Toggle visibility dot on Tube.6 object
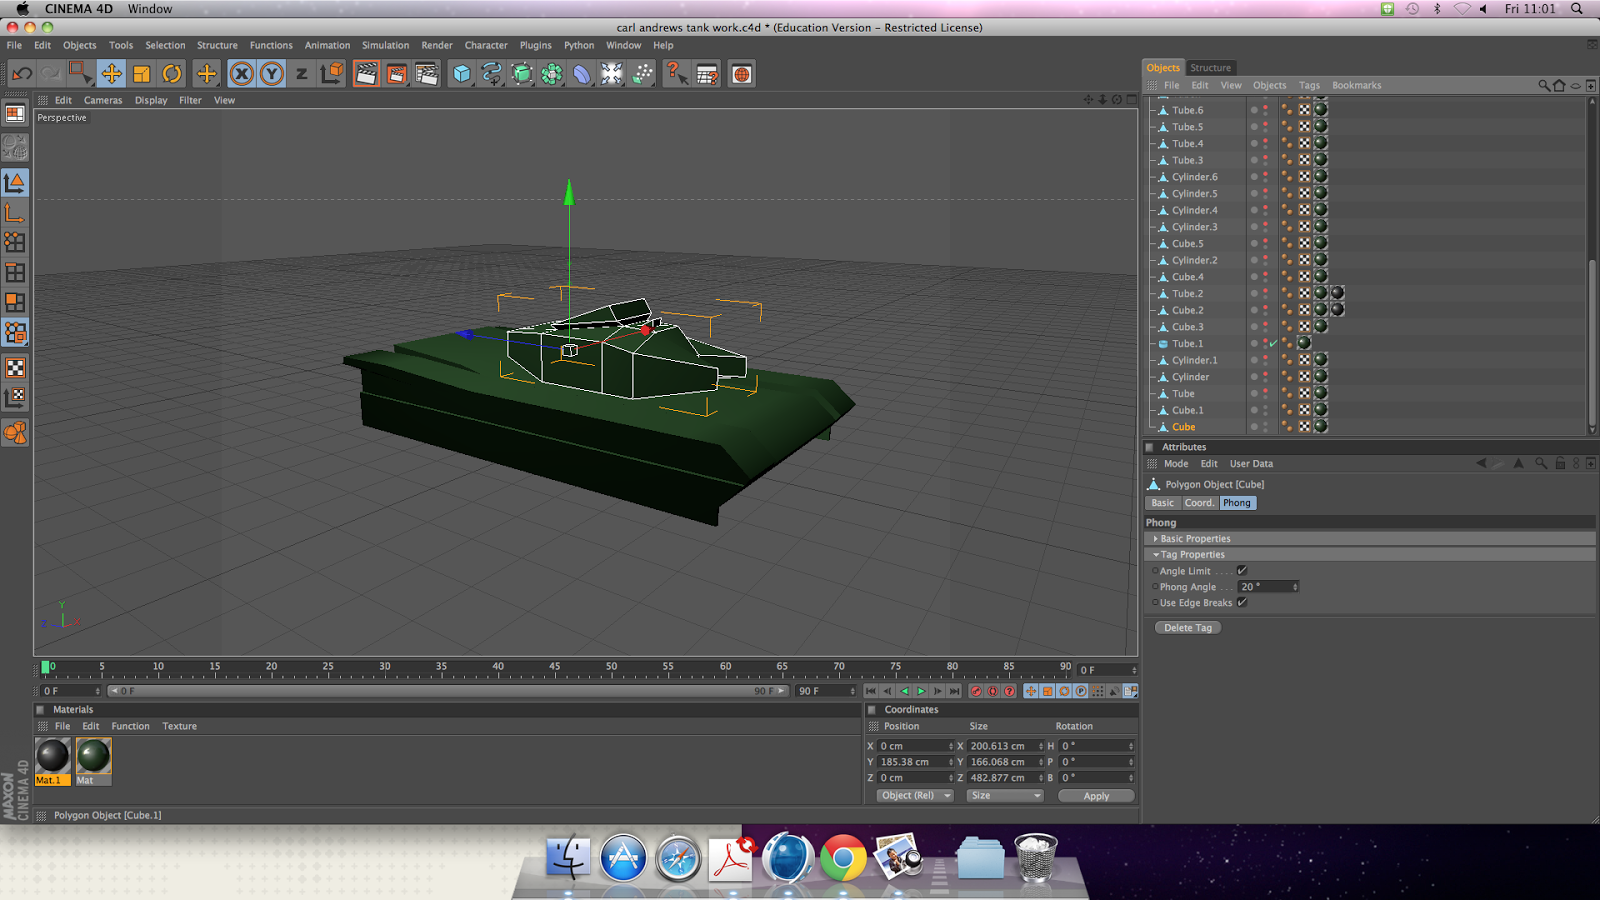The height and width of the screenshot is (900, 1600). (1252, 110)
